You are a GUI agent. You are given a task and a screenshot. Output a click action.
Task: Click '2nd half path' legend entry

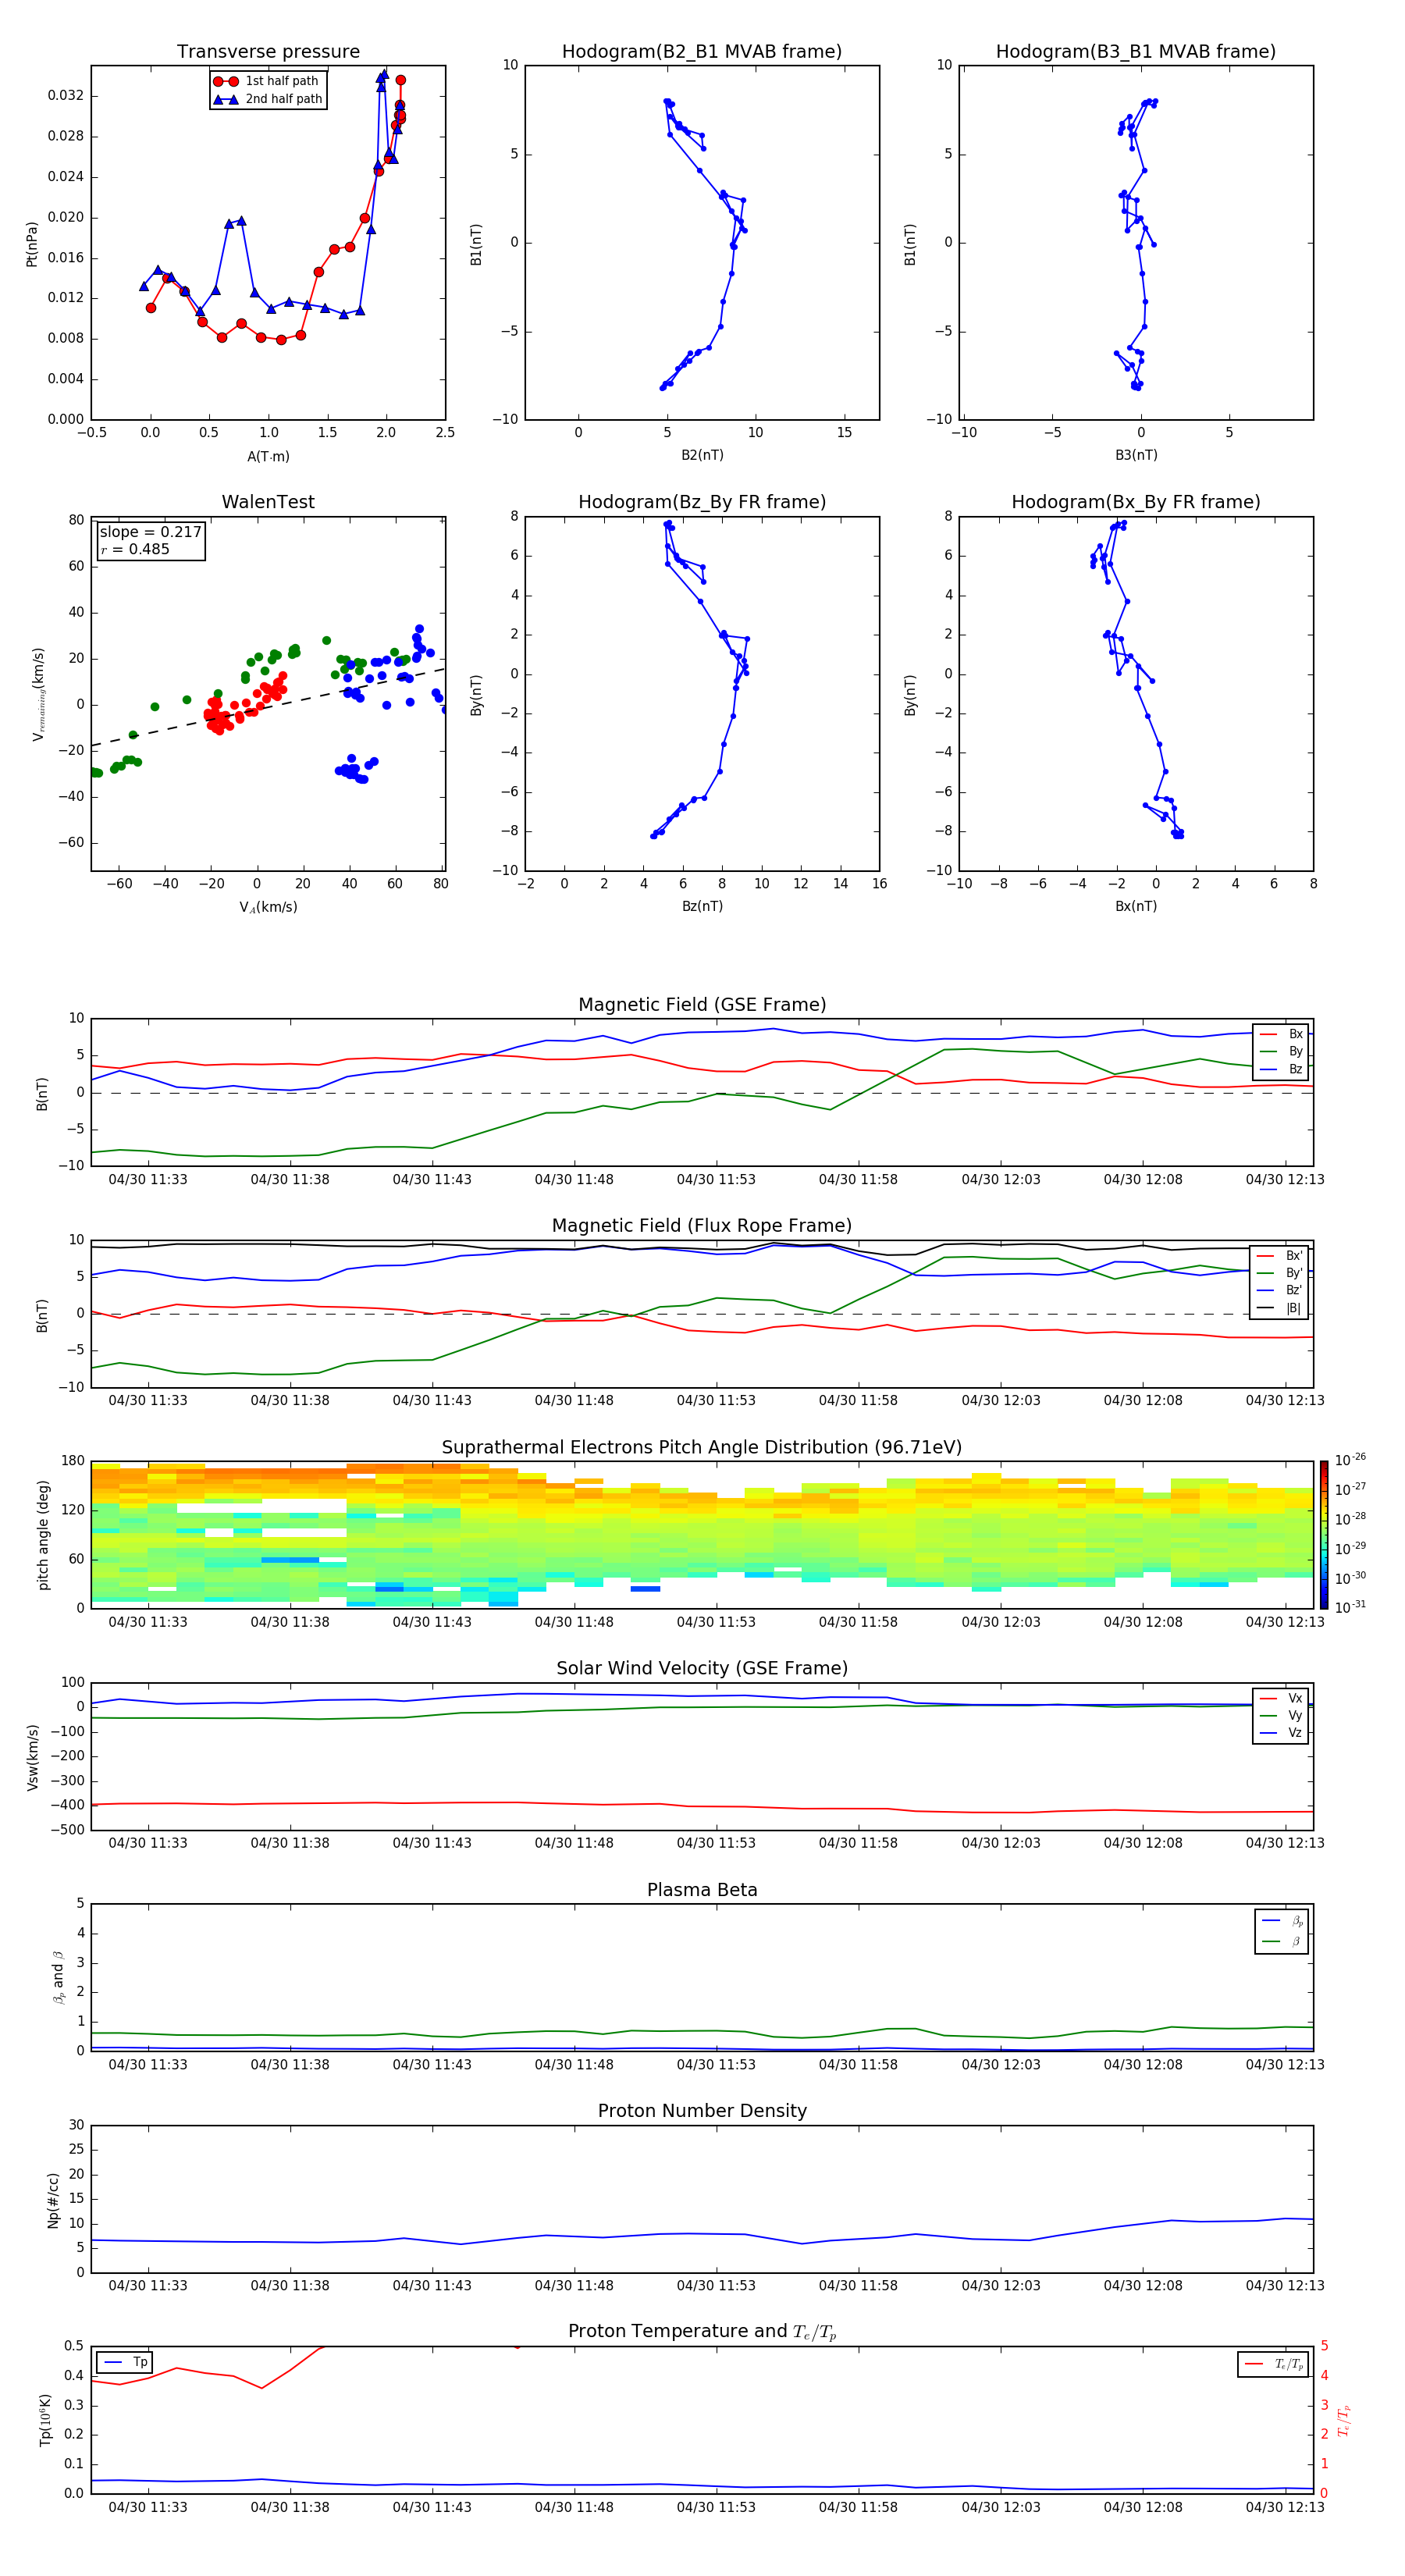[x=267, y=99]
